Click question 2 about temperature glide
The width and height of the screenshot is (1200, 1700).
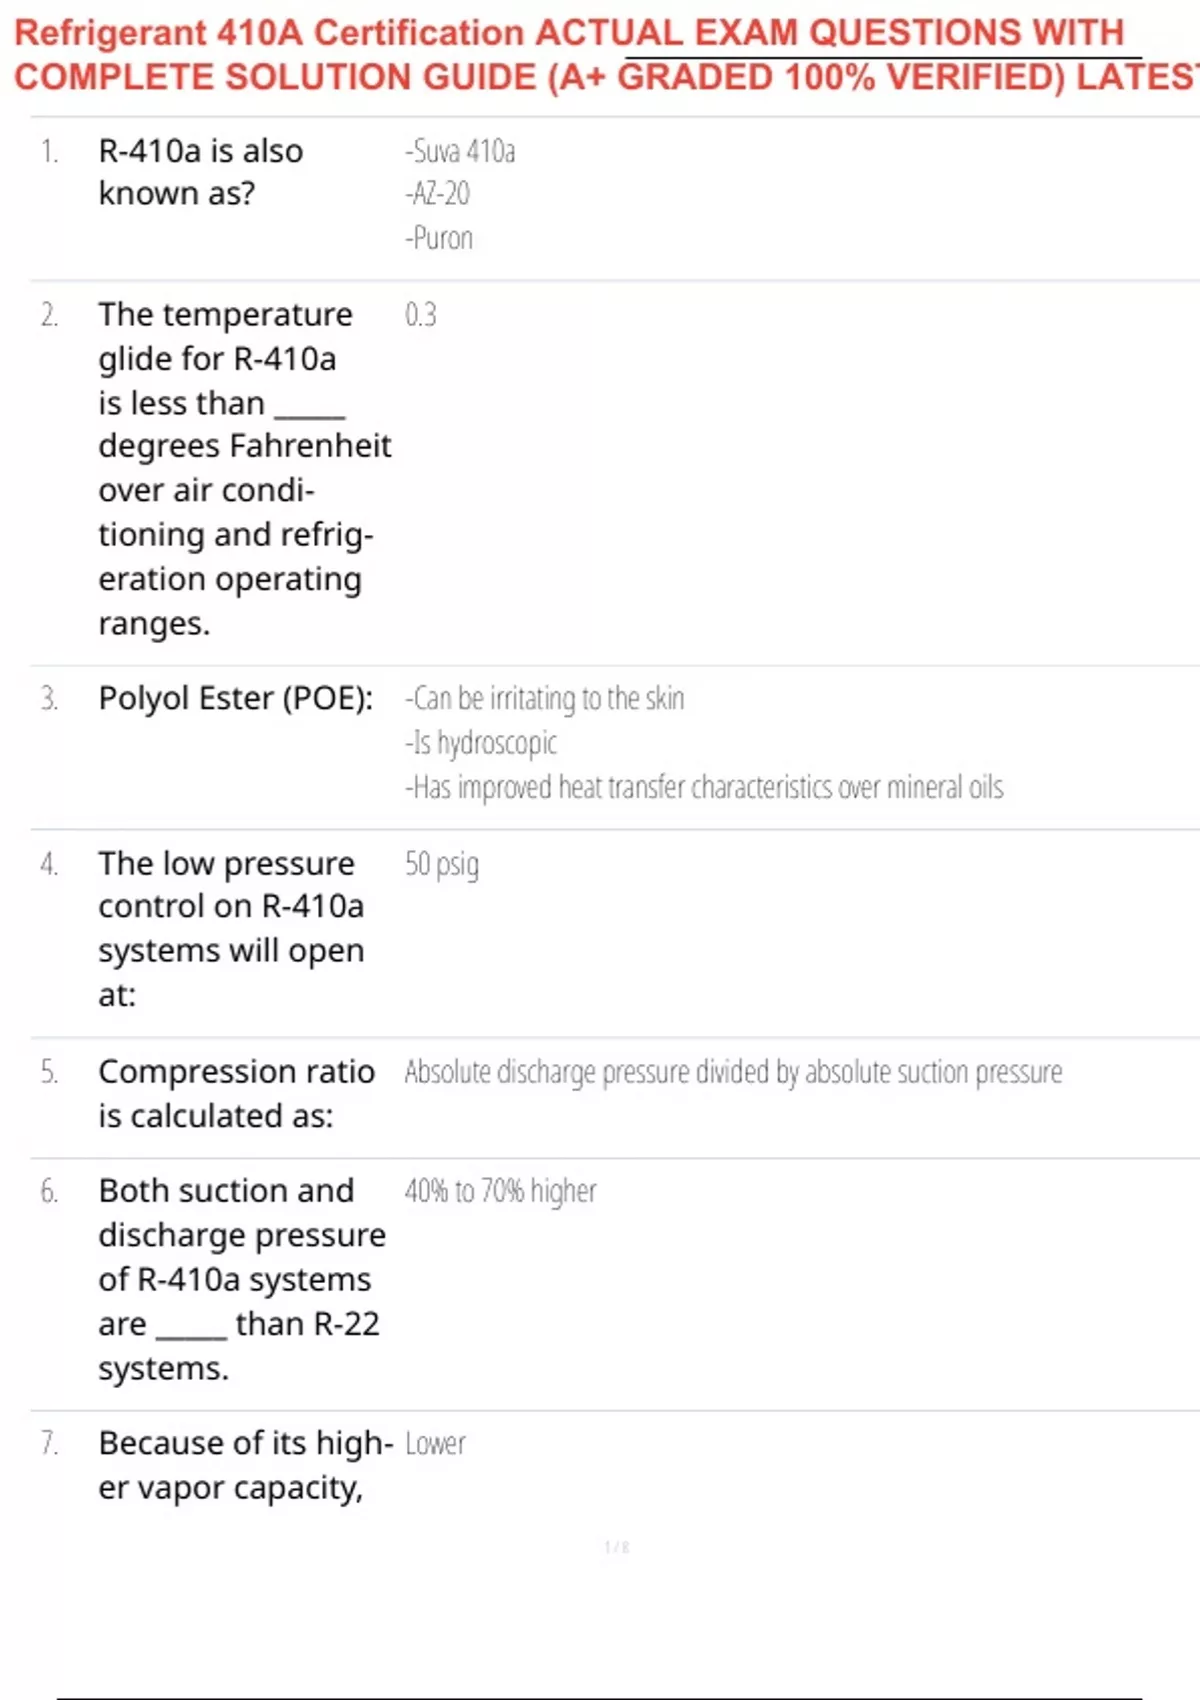pyautogui.click(x=240, y=468)
